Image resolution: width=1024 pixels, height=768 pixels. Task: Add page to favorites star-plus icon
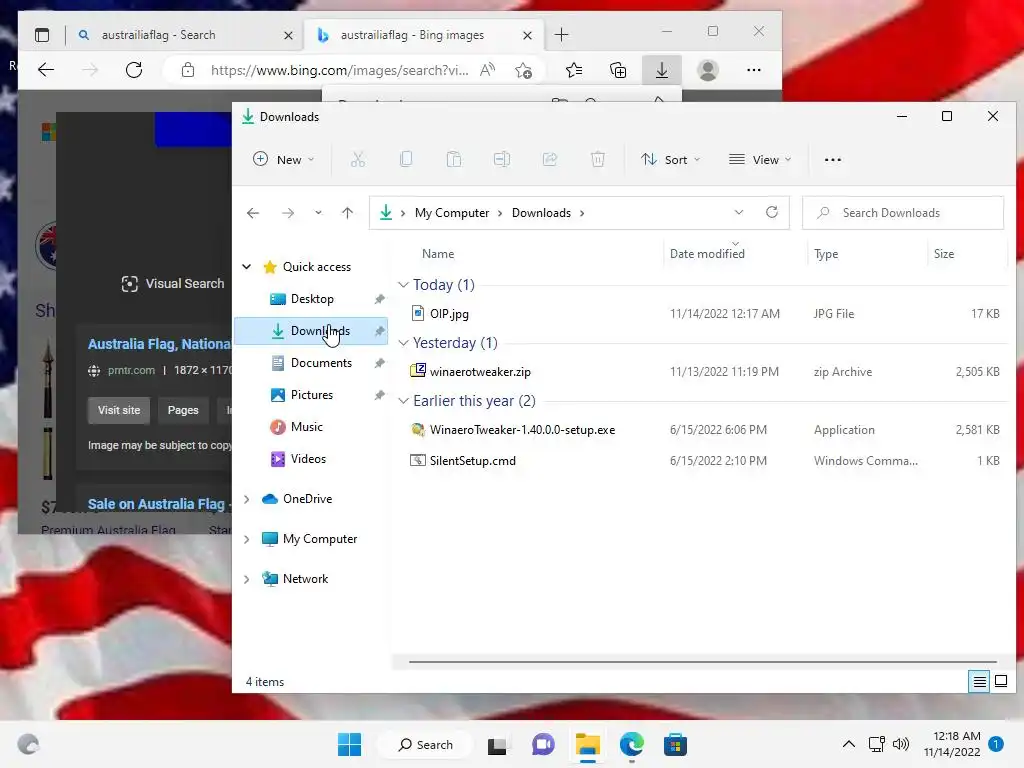pos(523,70)
